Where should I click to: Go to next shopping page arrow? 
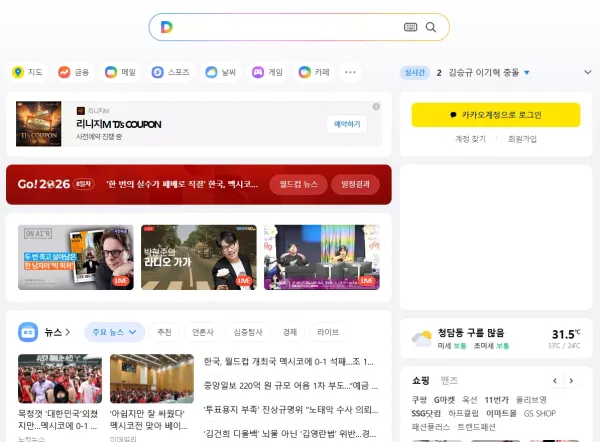(571, 381)
